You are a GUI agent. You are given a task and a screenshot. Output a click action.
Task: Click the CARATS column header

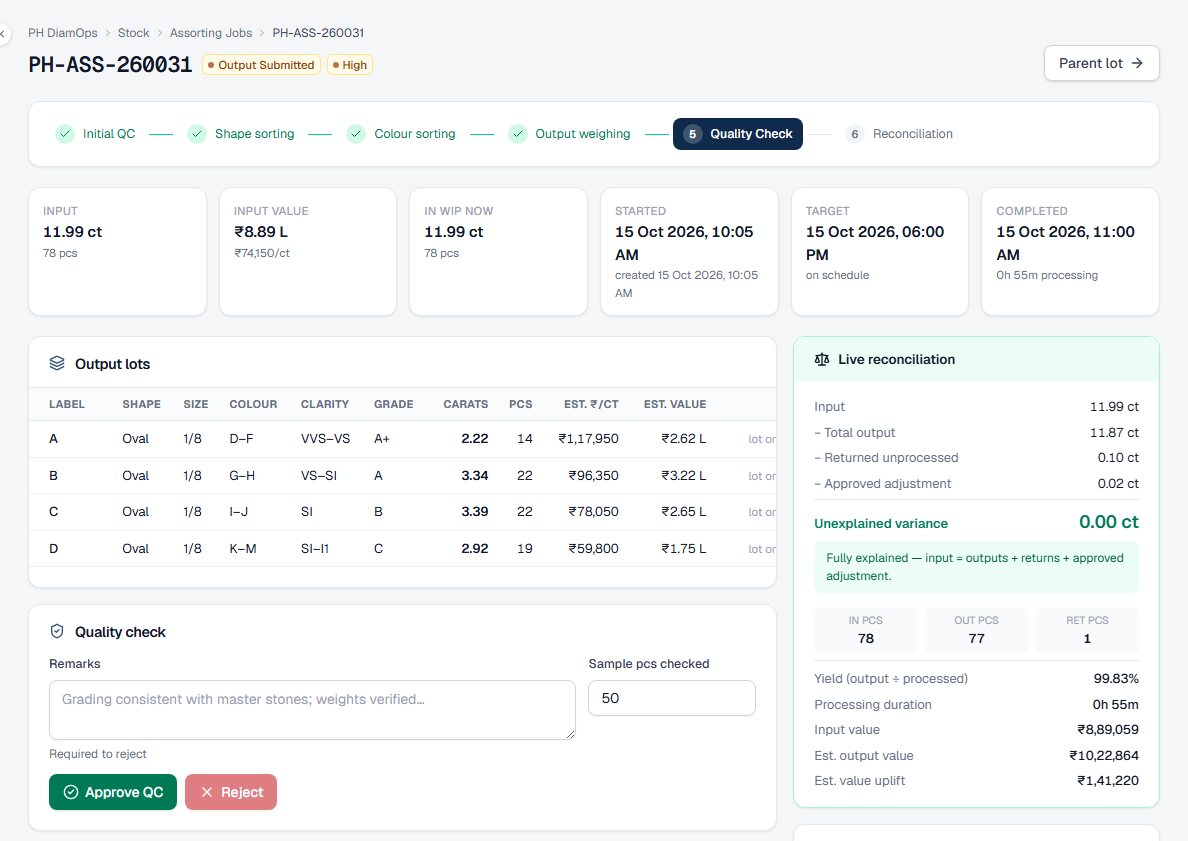pos(465,405)
